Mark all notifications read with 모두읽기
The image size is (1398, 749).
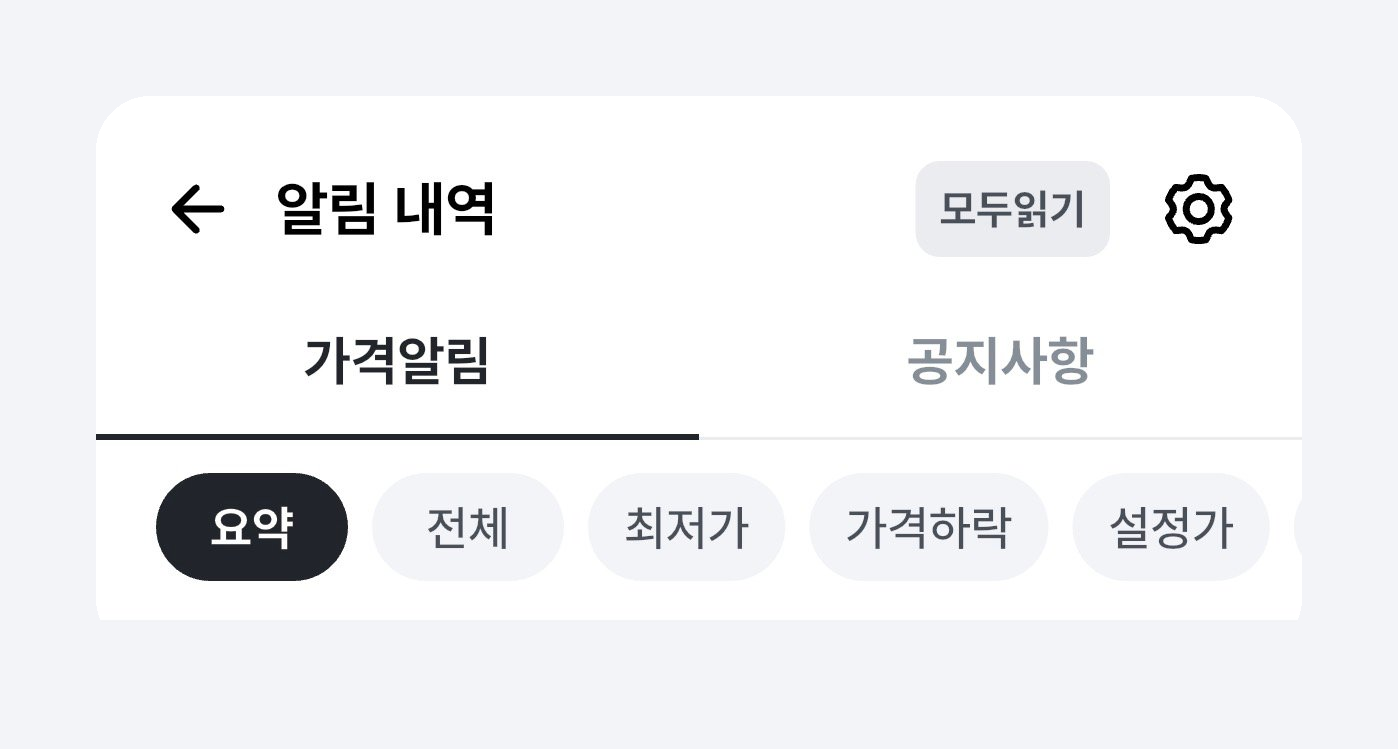coord(1012,209)
